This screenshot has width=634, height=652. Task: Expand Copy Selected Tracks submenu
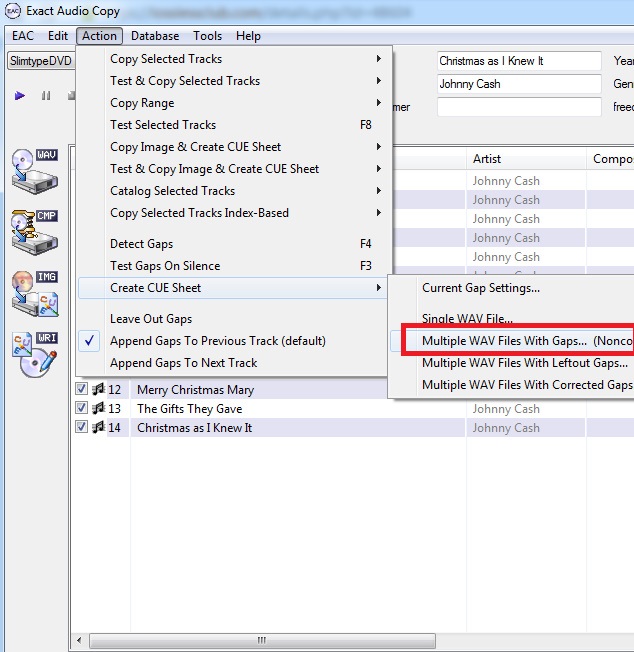pyautogui.click(x=233, y=59)
